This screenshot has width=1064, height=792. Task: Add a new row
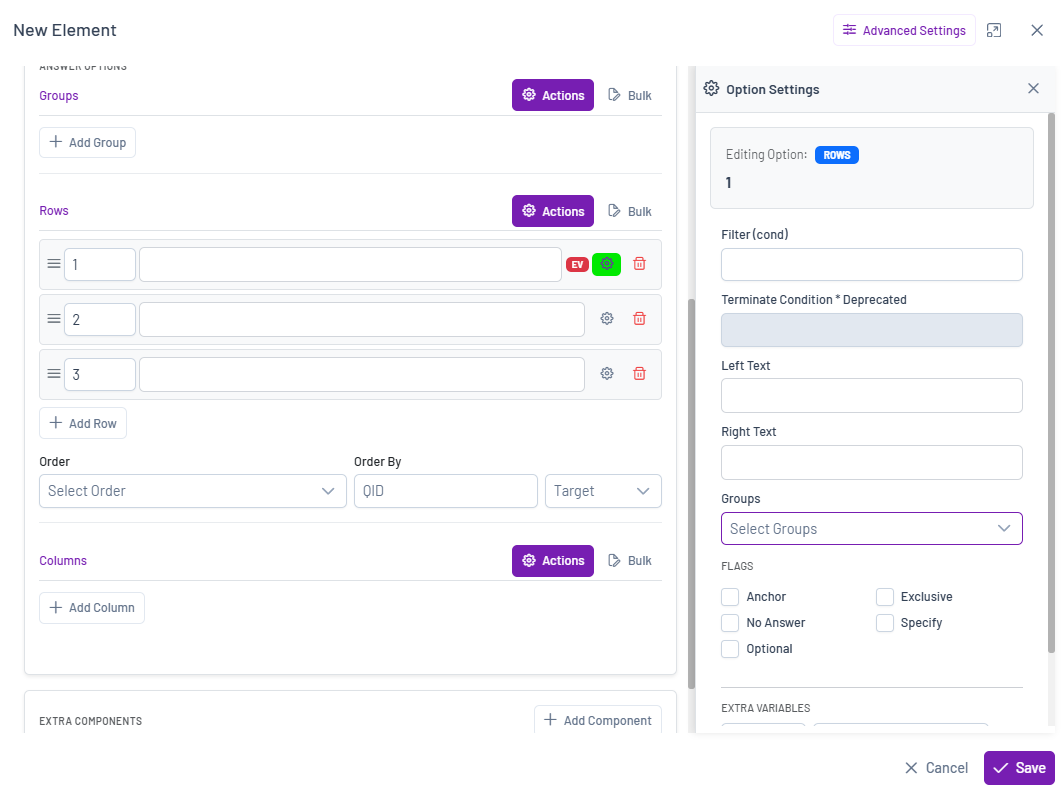83,423
